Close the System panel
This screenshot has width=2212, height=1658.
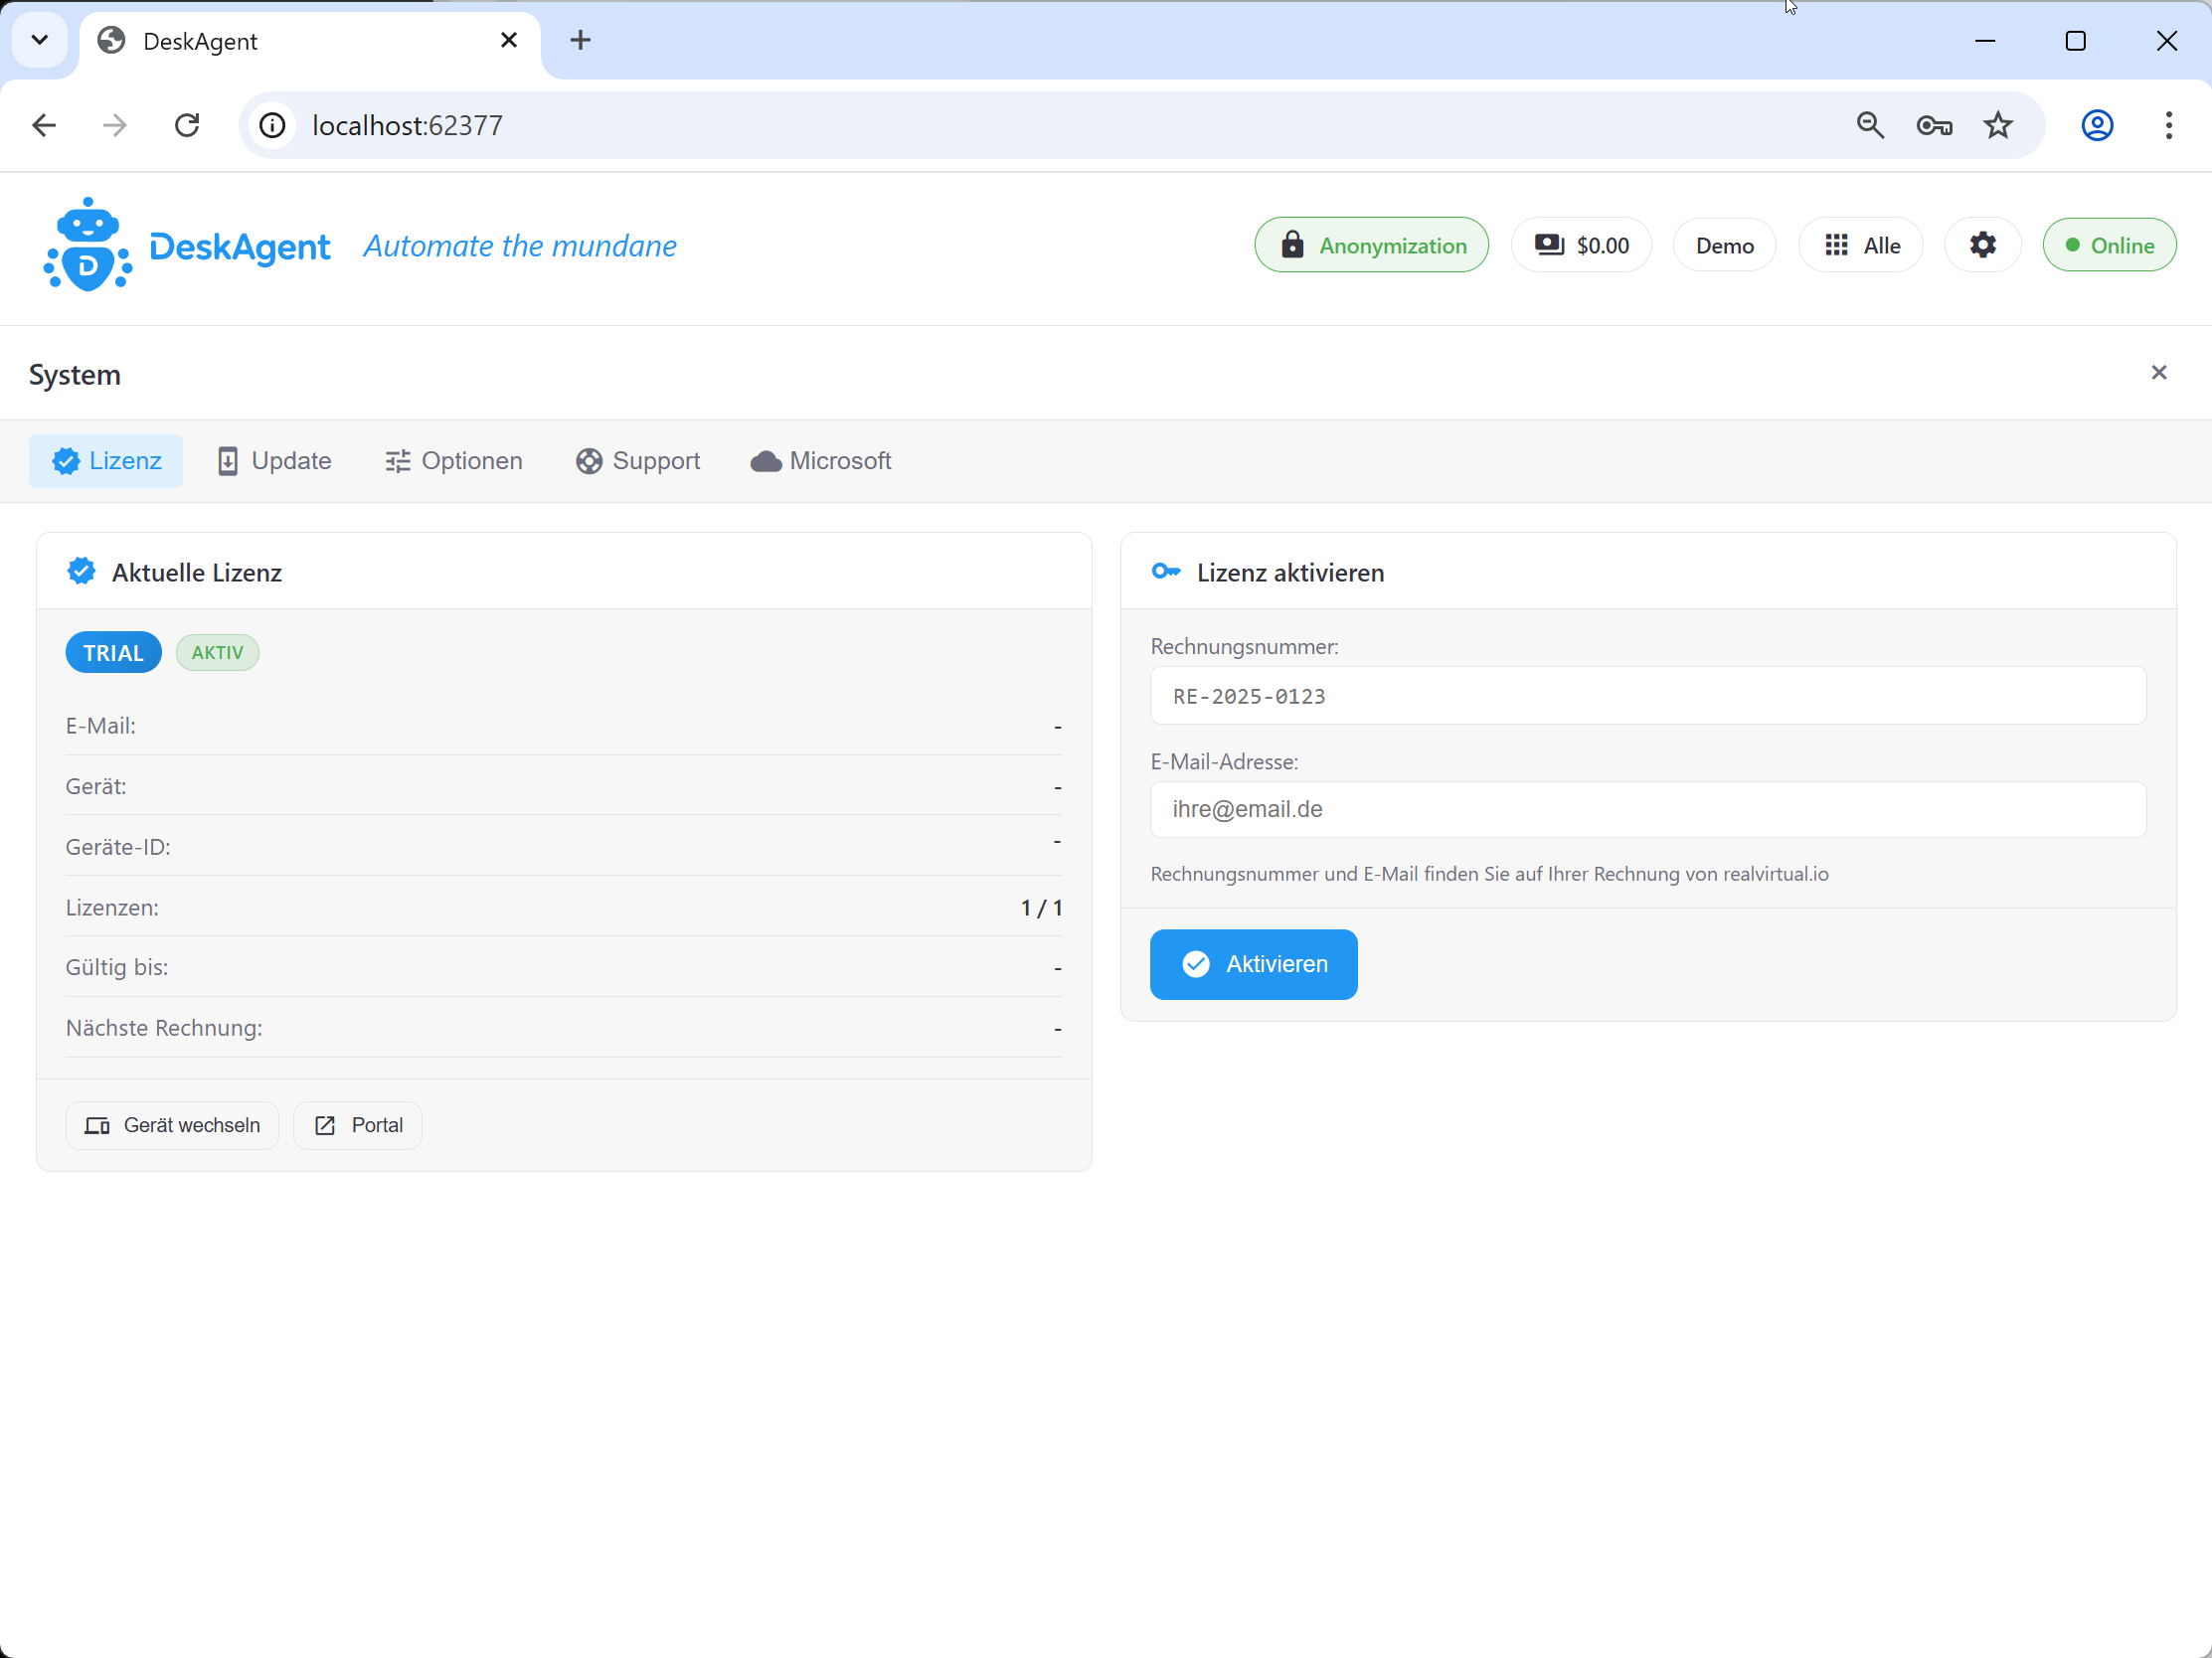pyautogui.click(x=2158, y=372)
